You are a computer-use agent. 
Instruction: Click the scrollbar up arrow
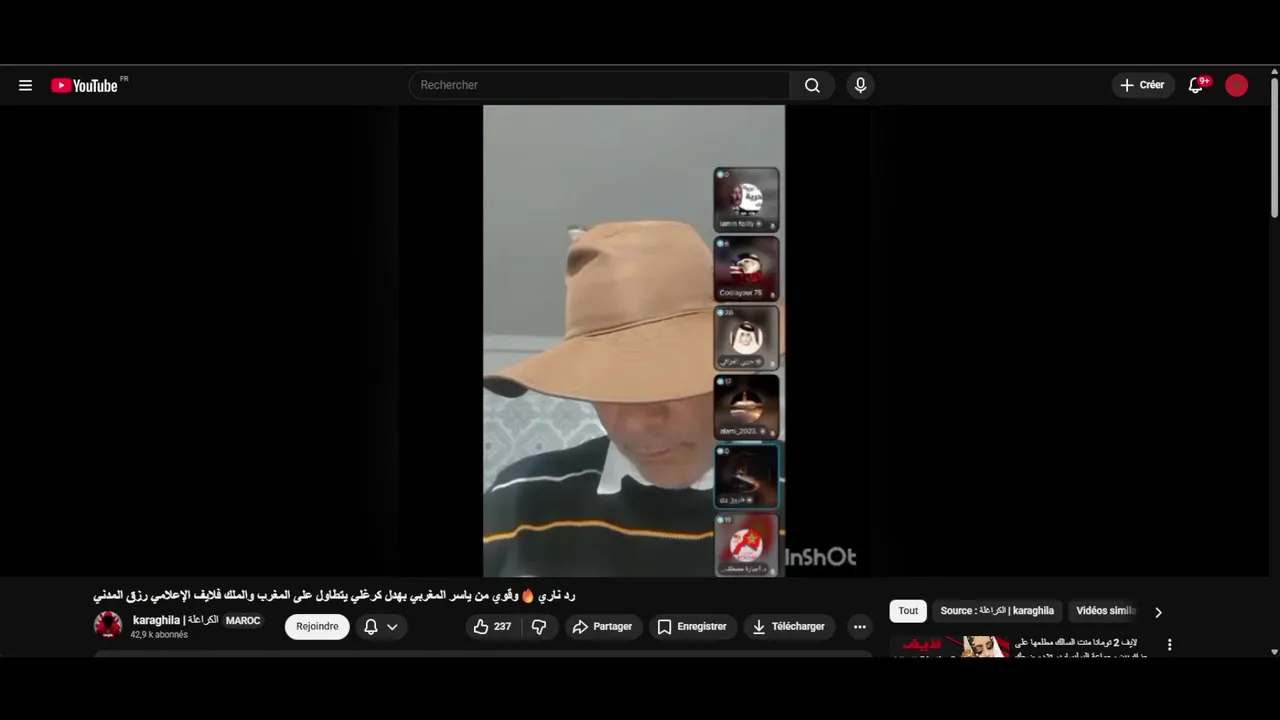pyautogui.click(x=1274, y=72)
